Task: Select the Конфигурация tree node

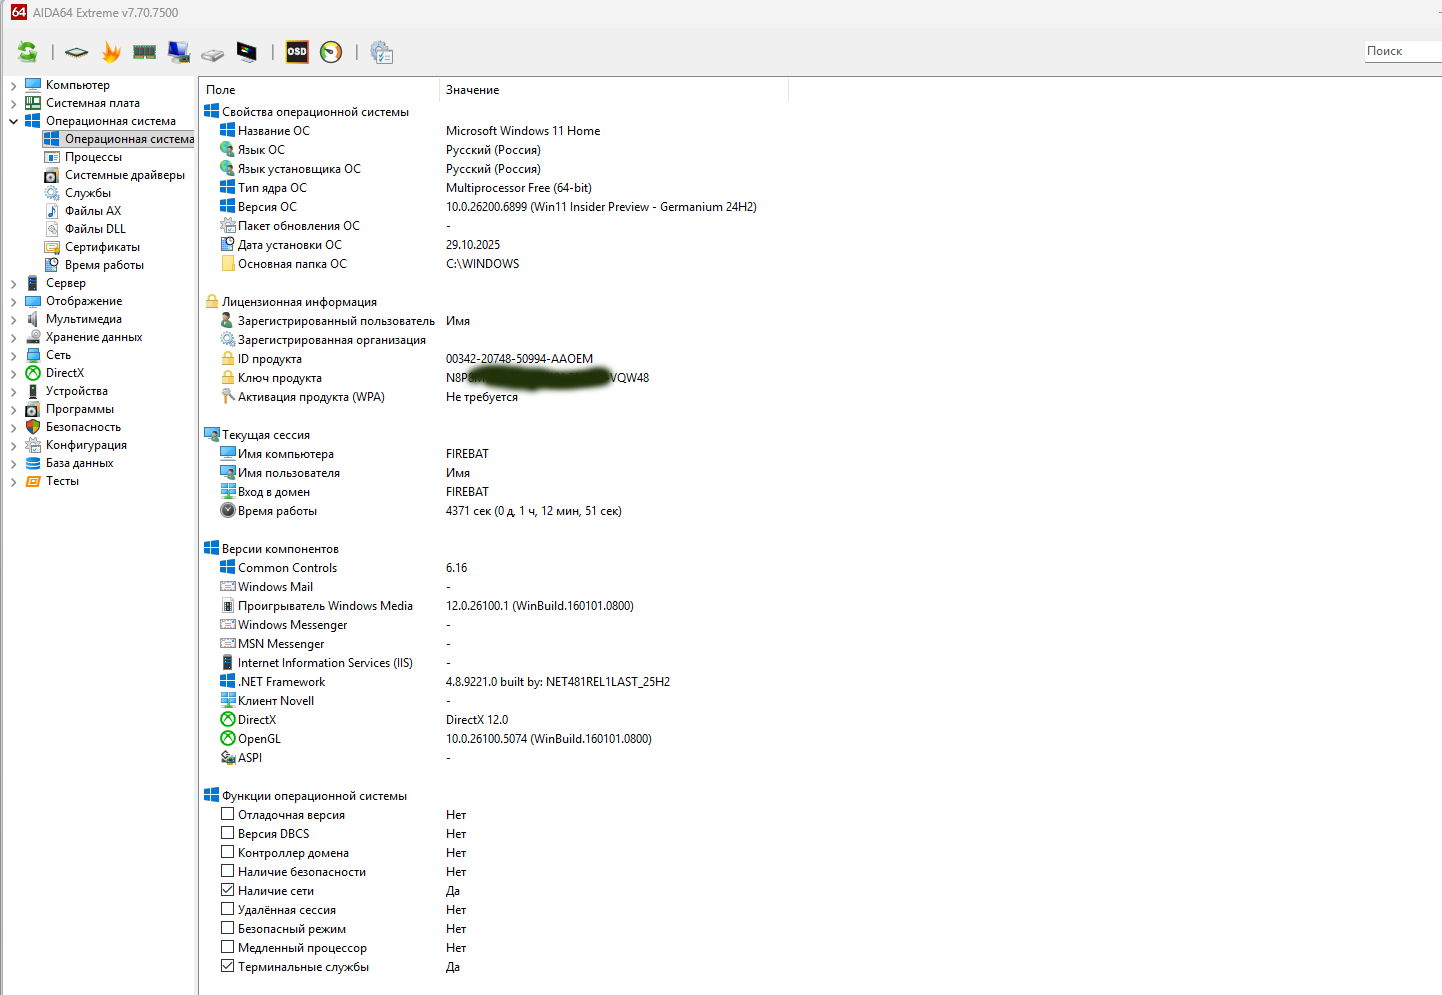Action: [86, 445]
